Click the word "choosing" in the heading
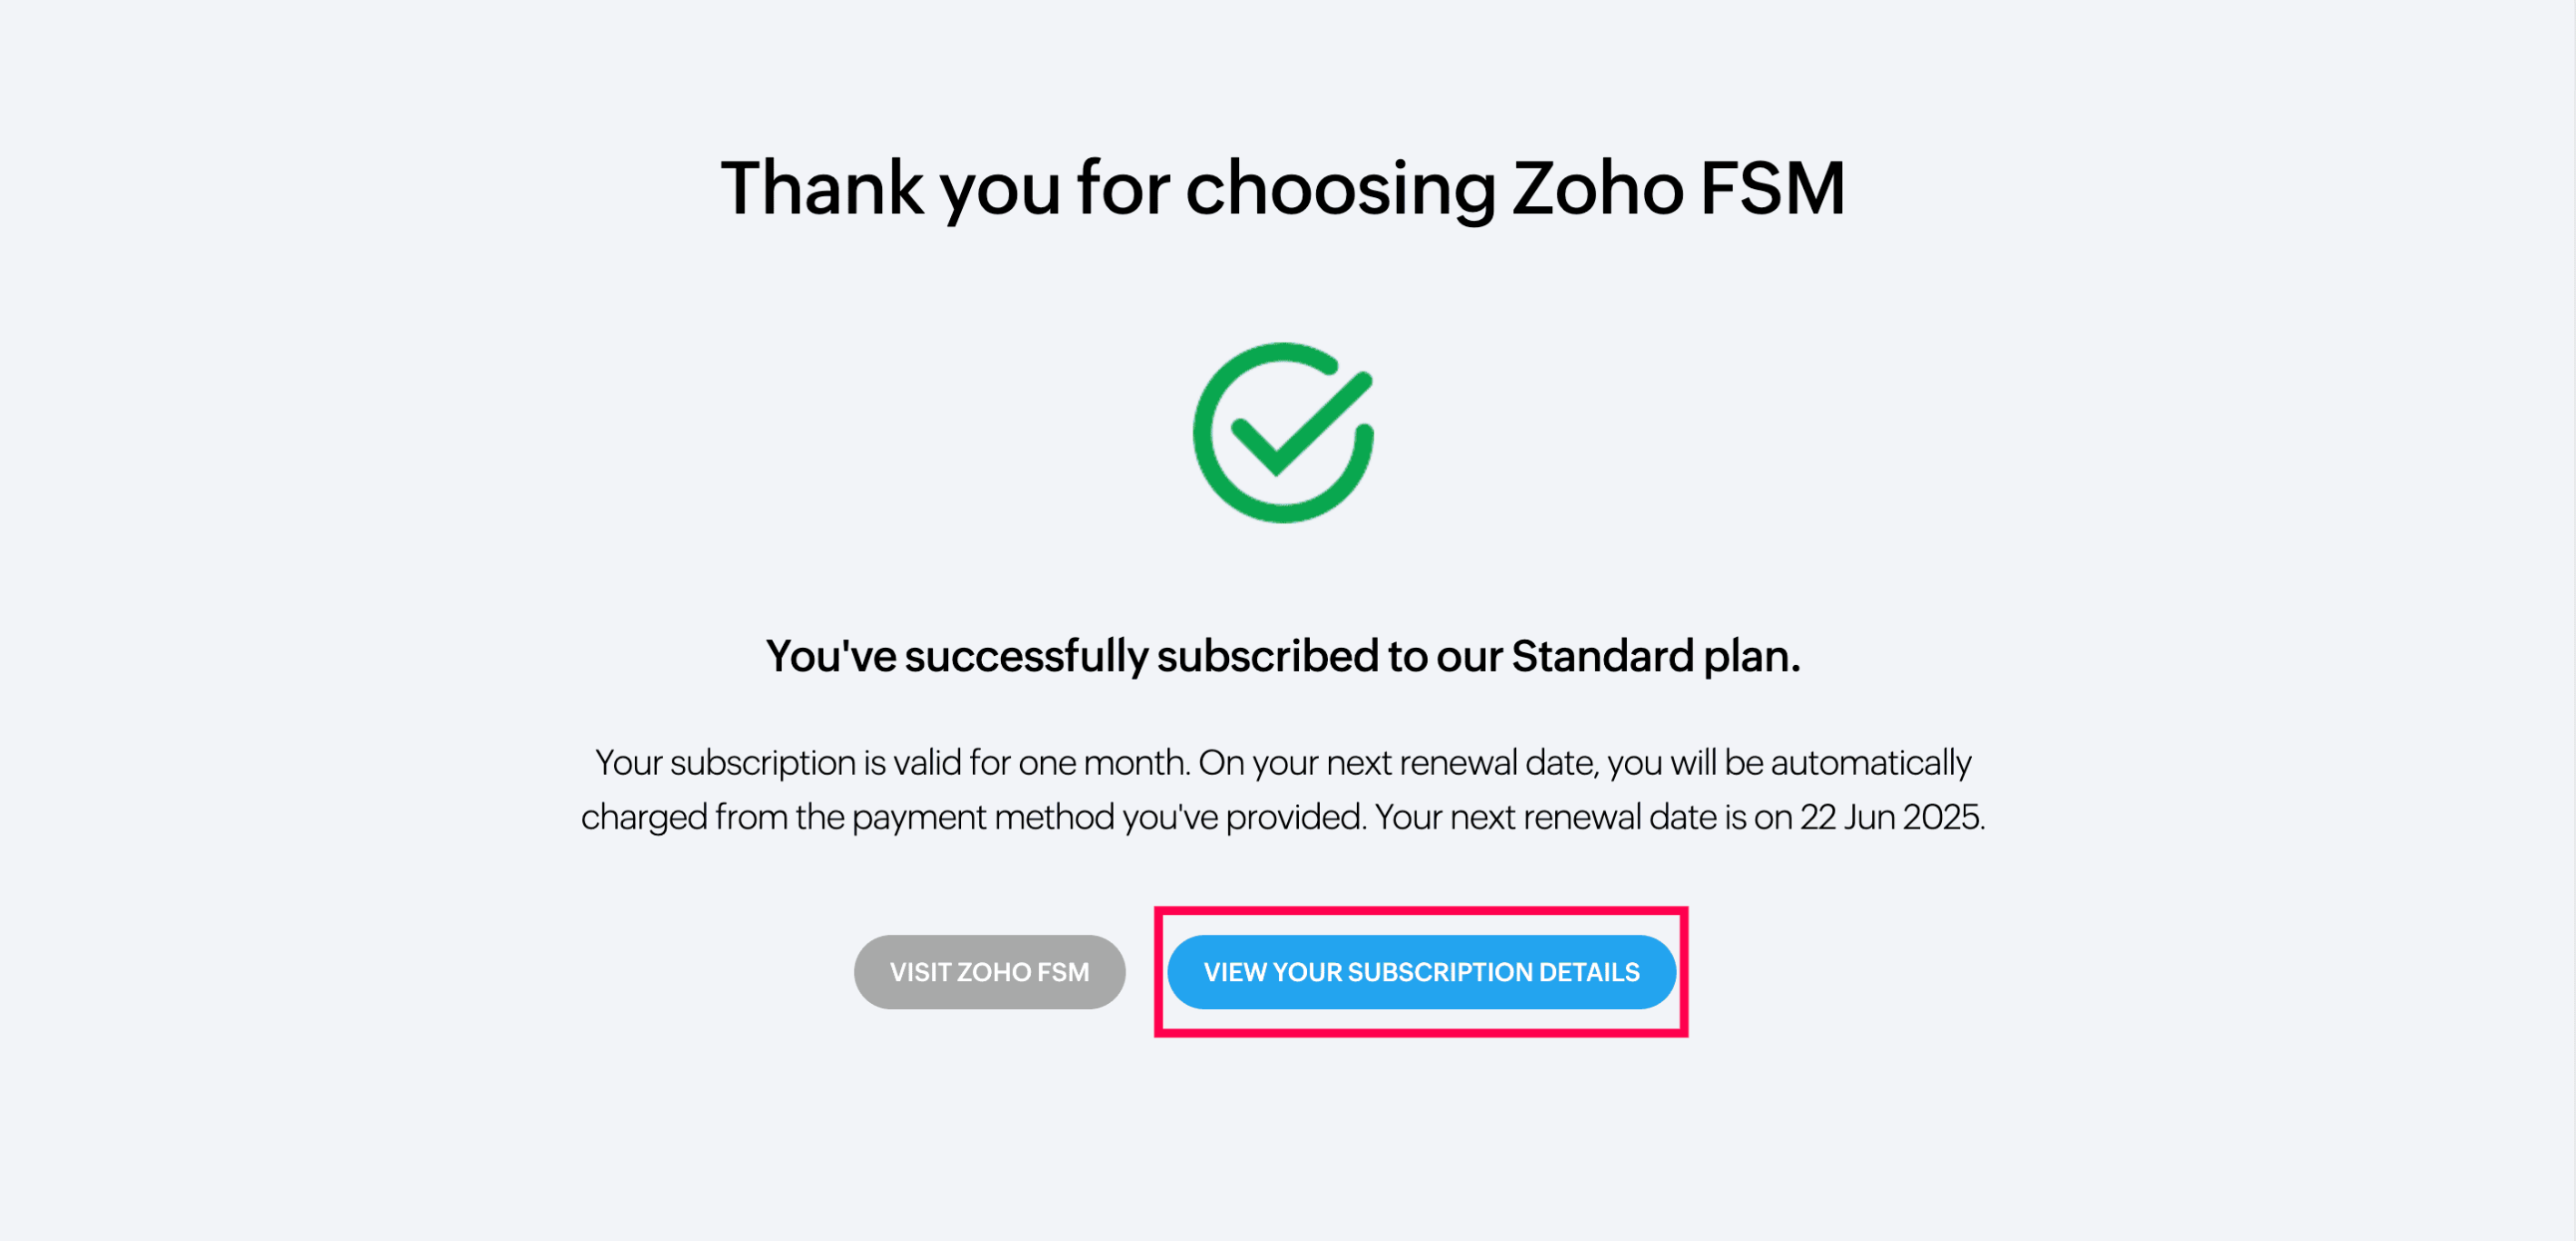 (1340, 188)
